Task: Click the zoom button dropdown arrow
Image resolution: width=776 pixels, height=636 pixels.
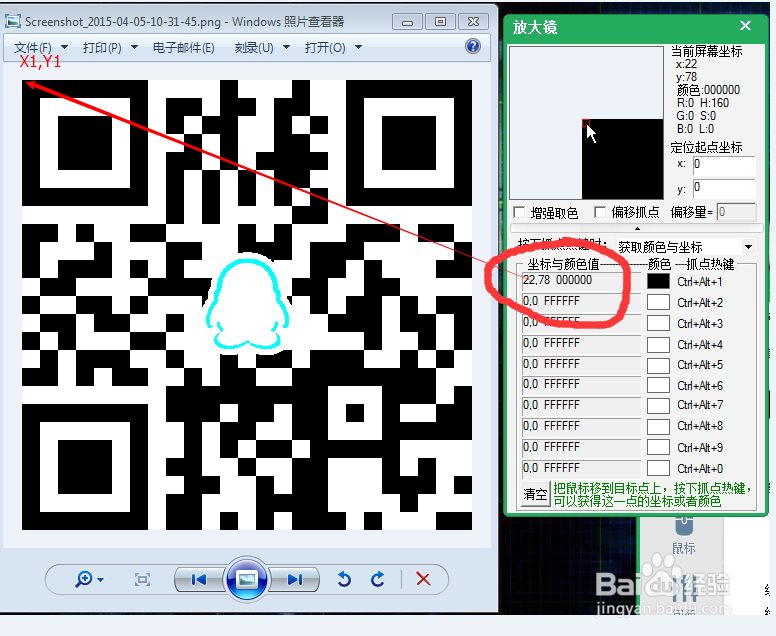Action: [x=100, y=580]
